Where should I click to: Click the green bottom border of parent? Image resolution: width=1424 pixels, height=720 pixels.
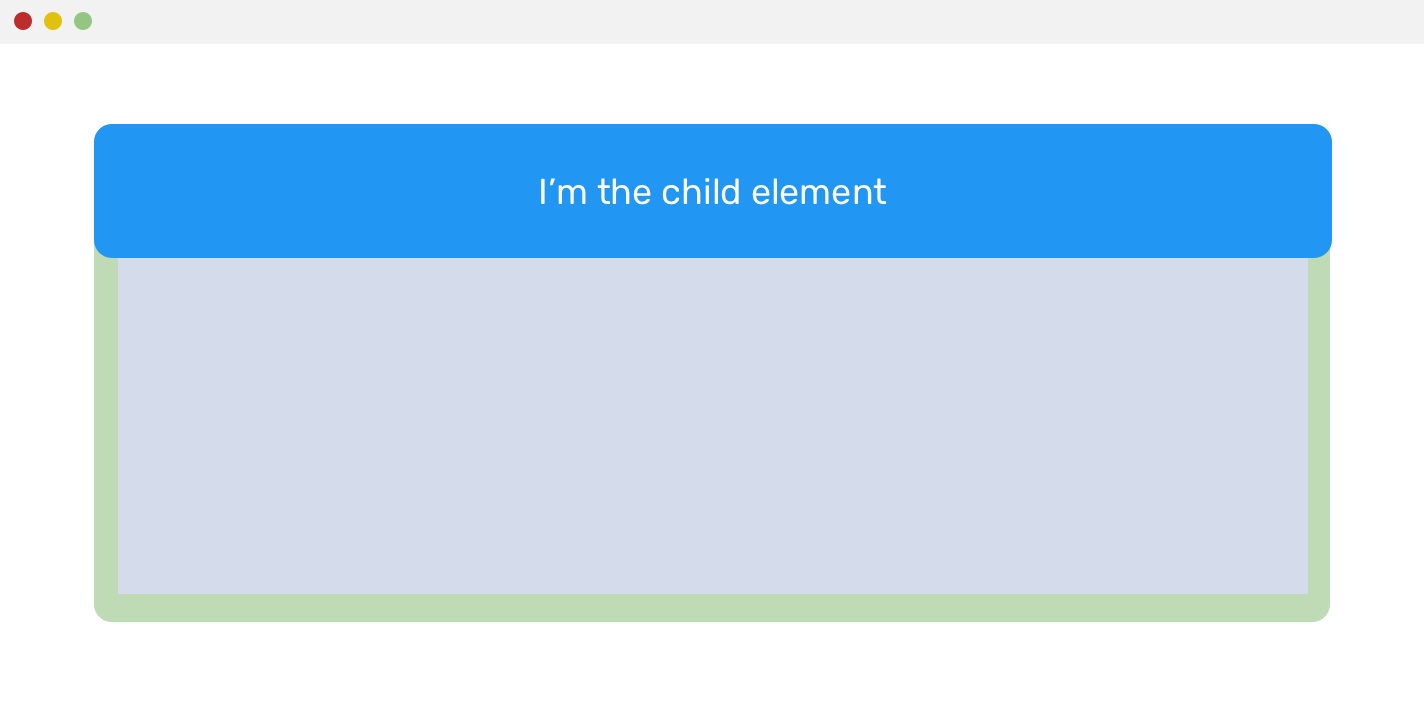[x=712, y=608]
